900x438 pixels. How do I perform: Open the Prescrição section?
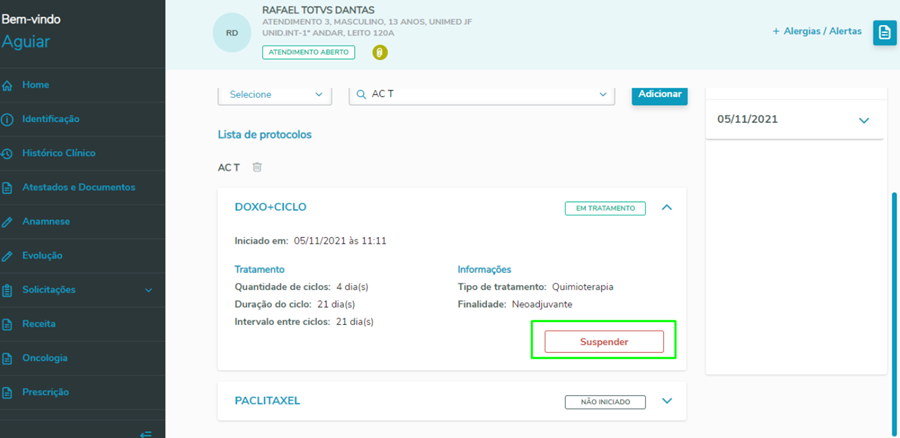point(45,392)
